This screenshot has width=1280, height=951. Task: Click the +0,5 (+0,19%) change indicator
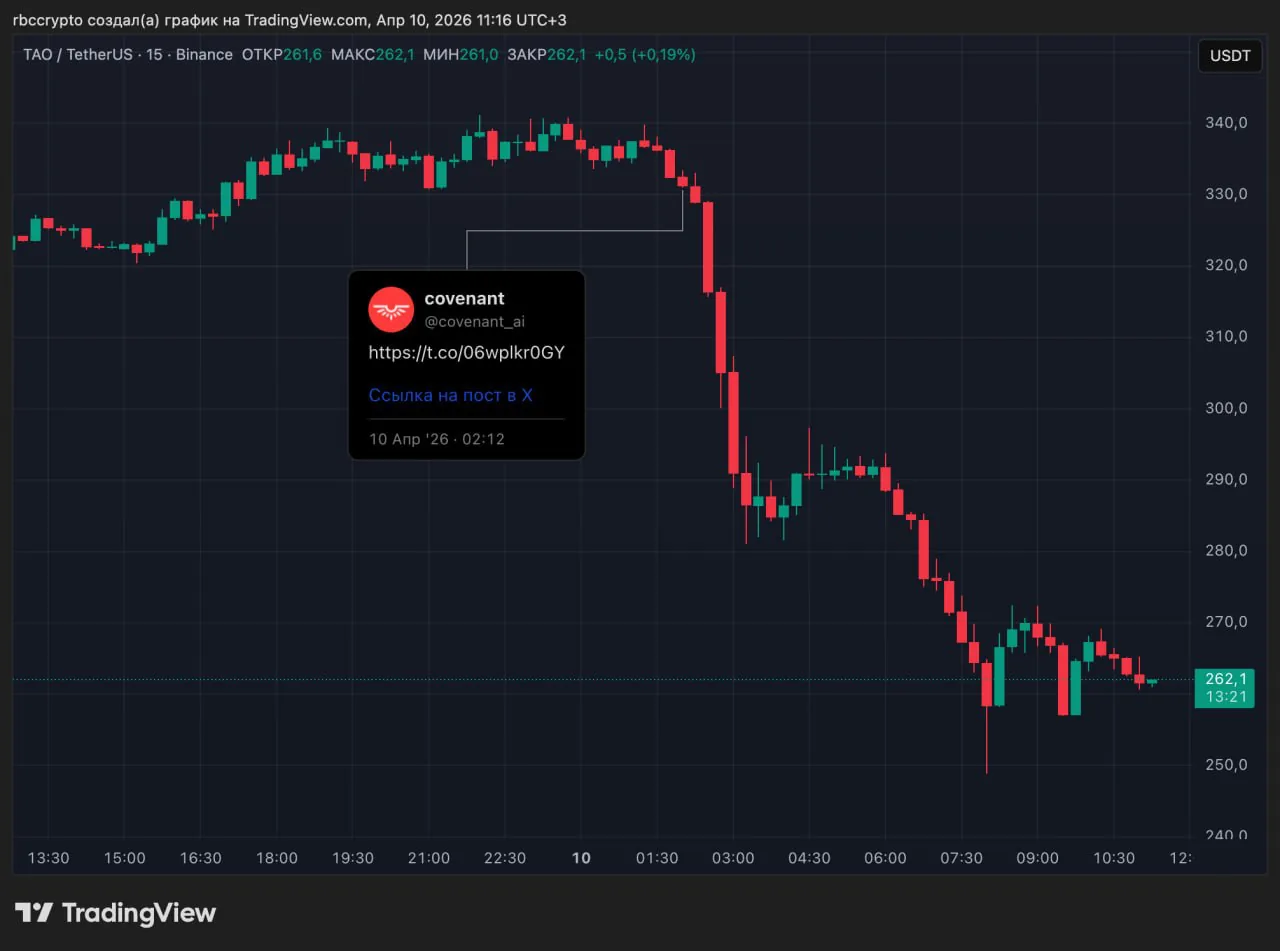click(x=645, y=56)
